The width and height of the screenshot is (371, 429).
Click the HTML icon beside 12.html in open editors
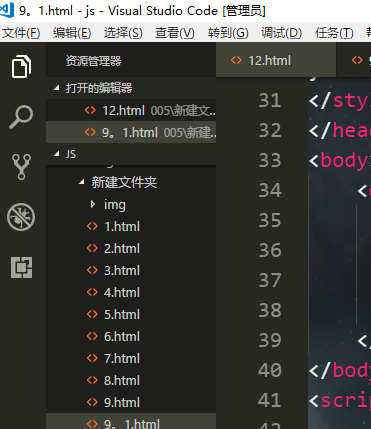click(x=90, y=110)
